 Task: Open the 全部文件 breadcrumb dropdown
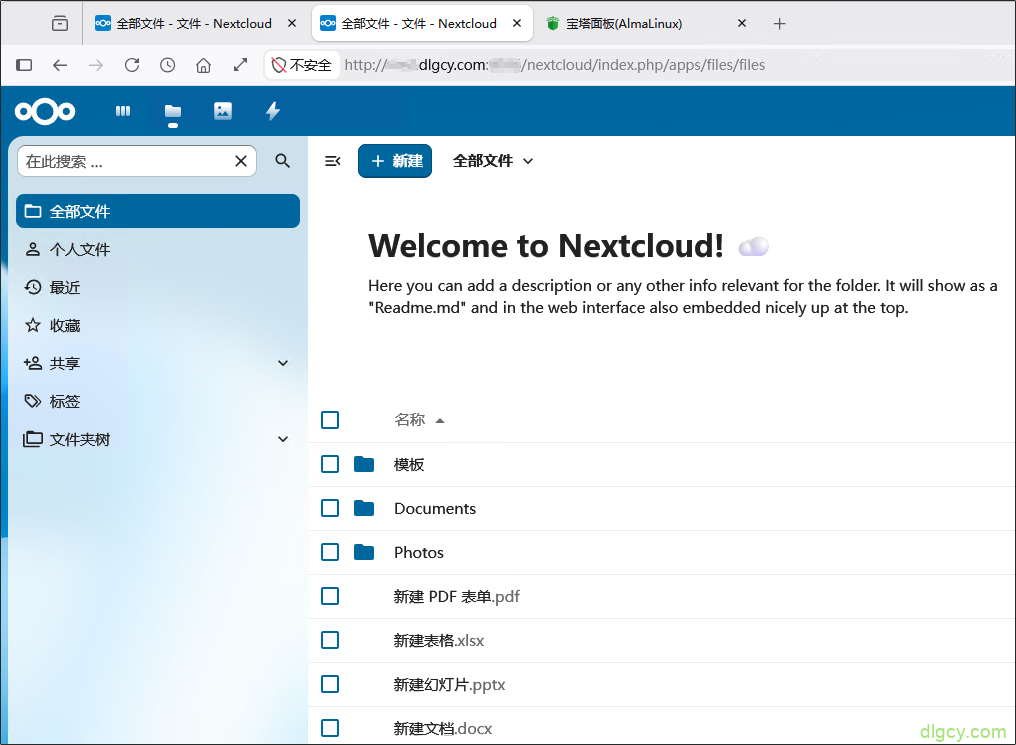tap(493, 161)
